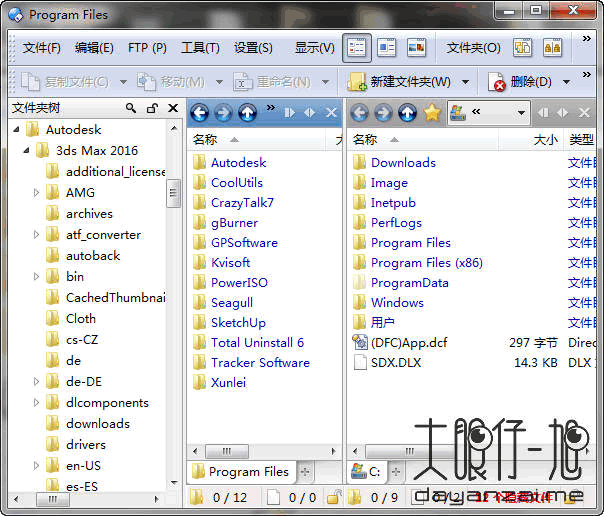The image size is (604, 516).
Task: Switch to the tiles view mode icon
Action: coord(386,48)
